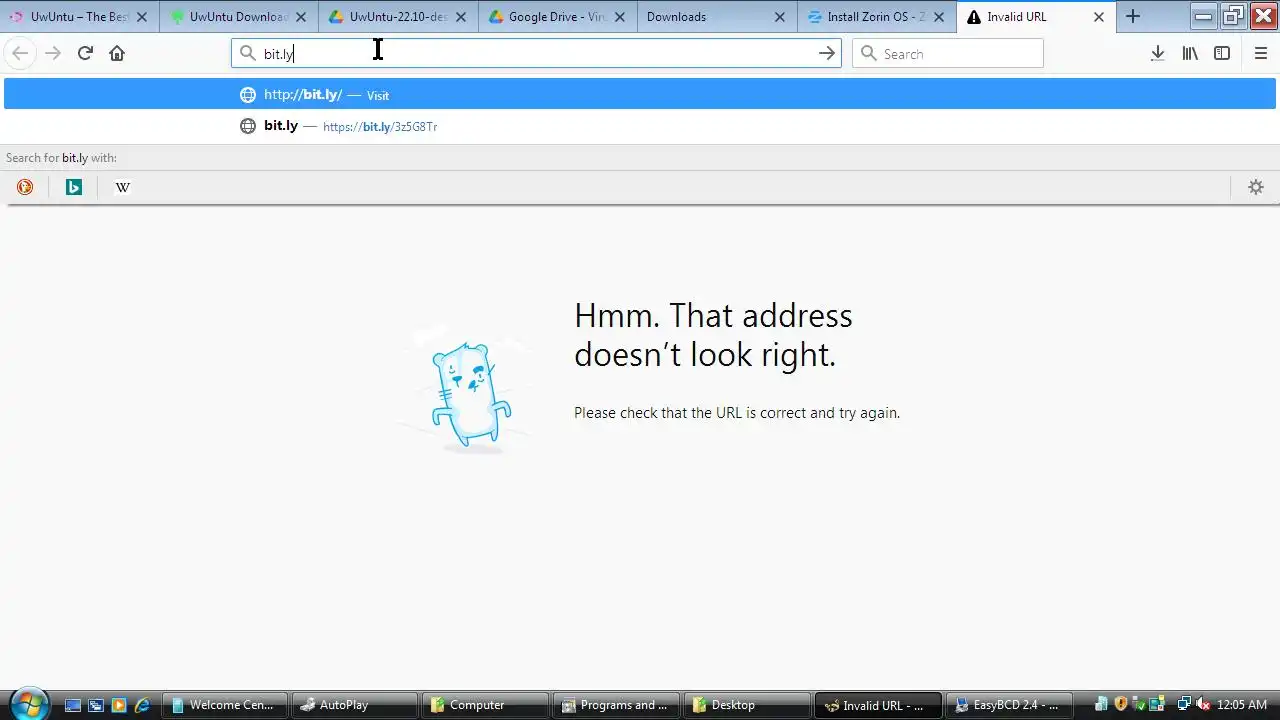Toggle the sidebar view icon
The width and height of the screenshot is (1280, 720).
[1222, 53]
